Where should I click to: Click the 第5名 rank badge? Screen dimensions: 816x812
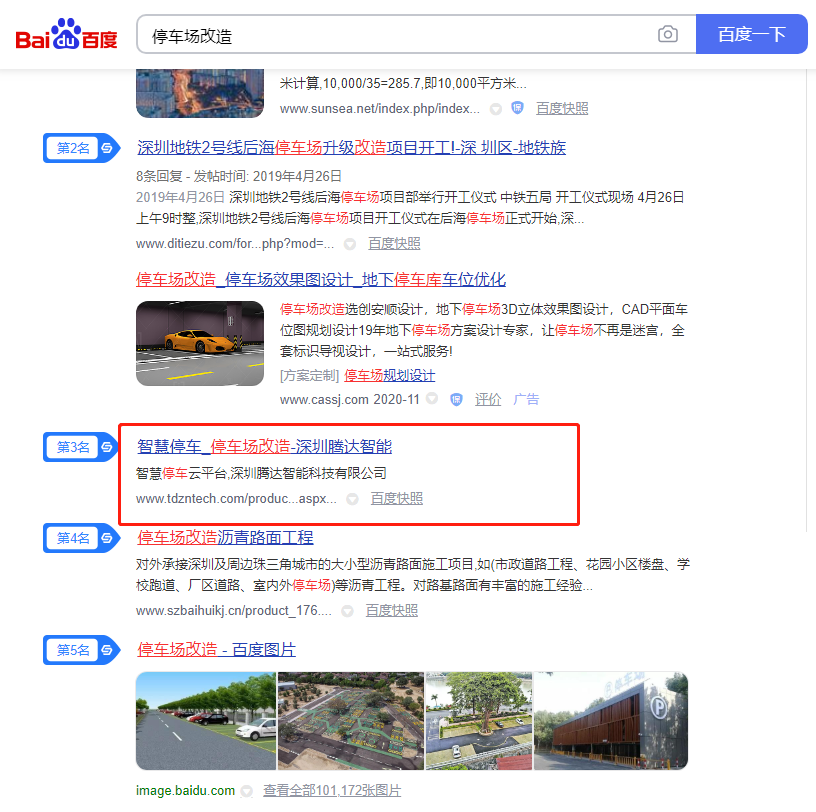point(81,650)
